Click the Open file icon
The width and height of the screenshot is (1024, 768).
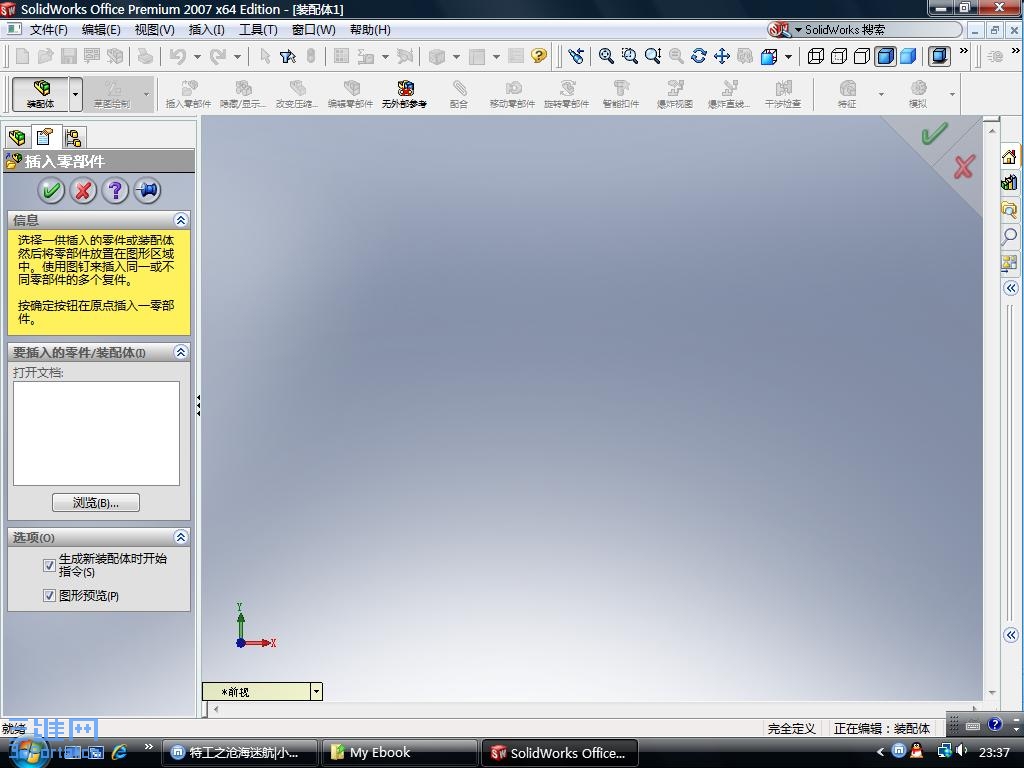pos(46,56)
